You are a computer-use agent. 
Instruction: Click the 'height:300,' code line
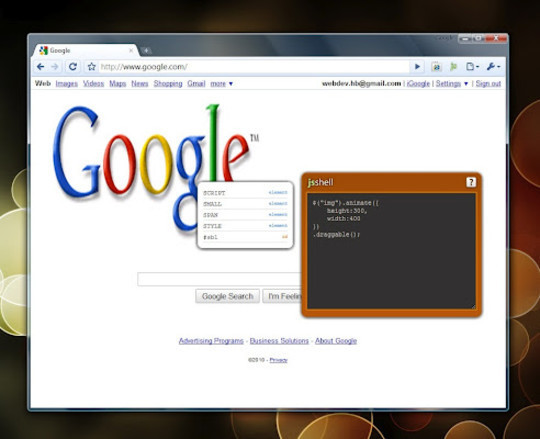pos(347,211)
